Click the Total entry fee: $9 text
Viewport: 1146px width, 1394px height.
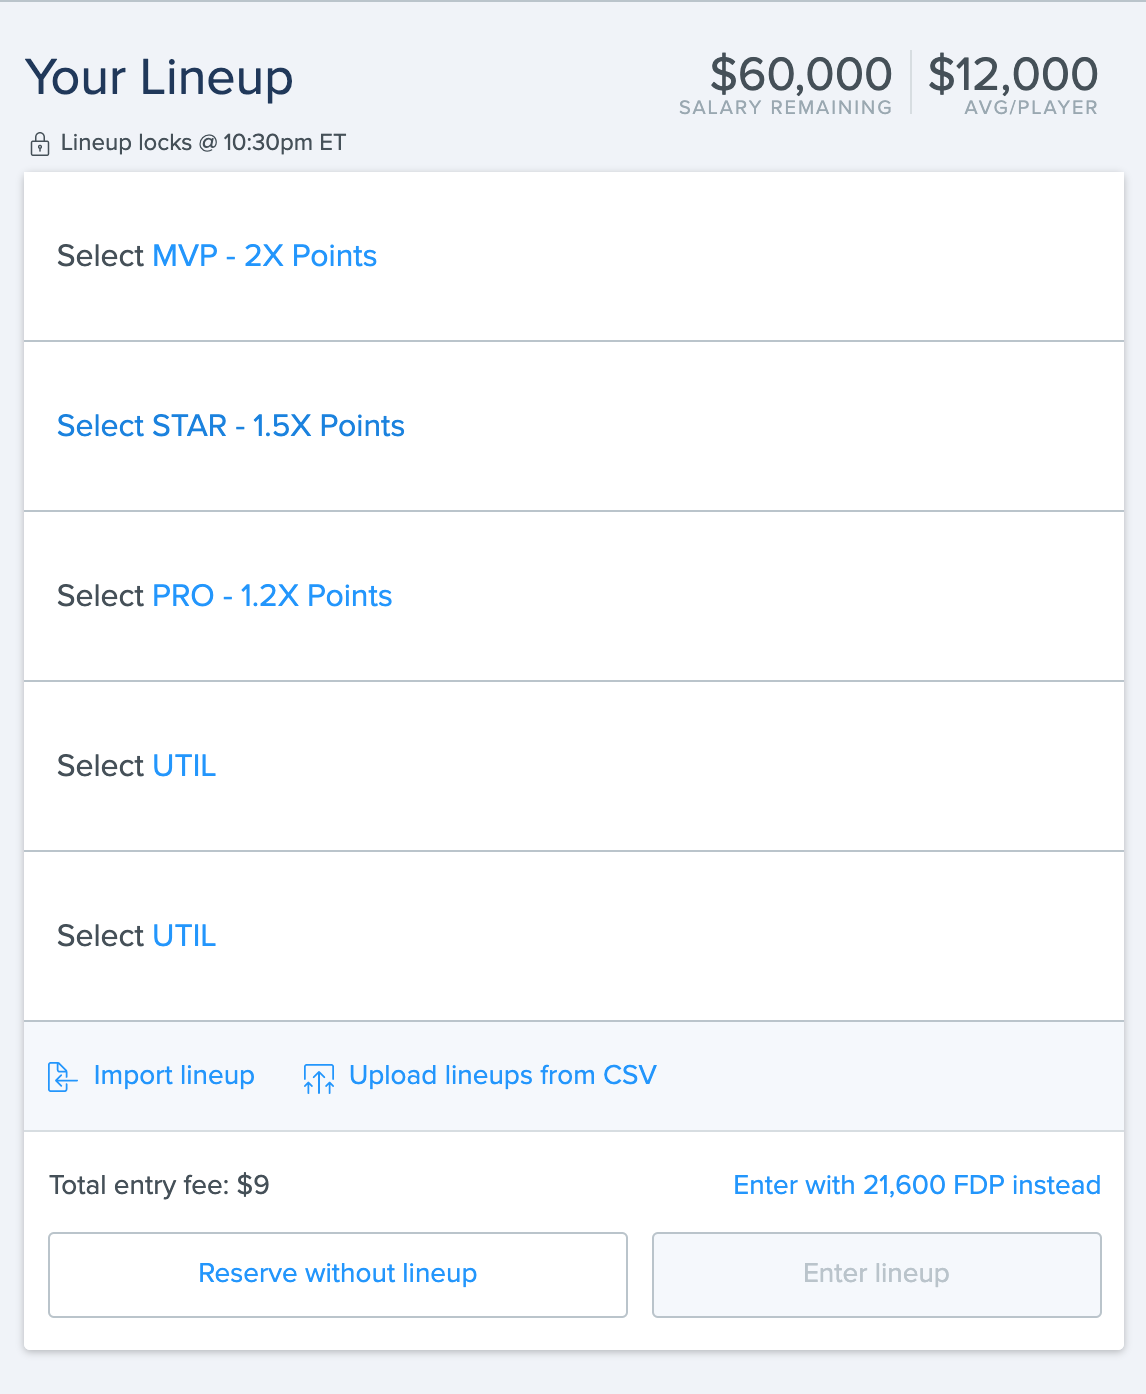[160, 1185]
